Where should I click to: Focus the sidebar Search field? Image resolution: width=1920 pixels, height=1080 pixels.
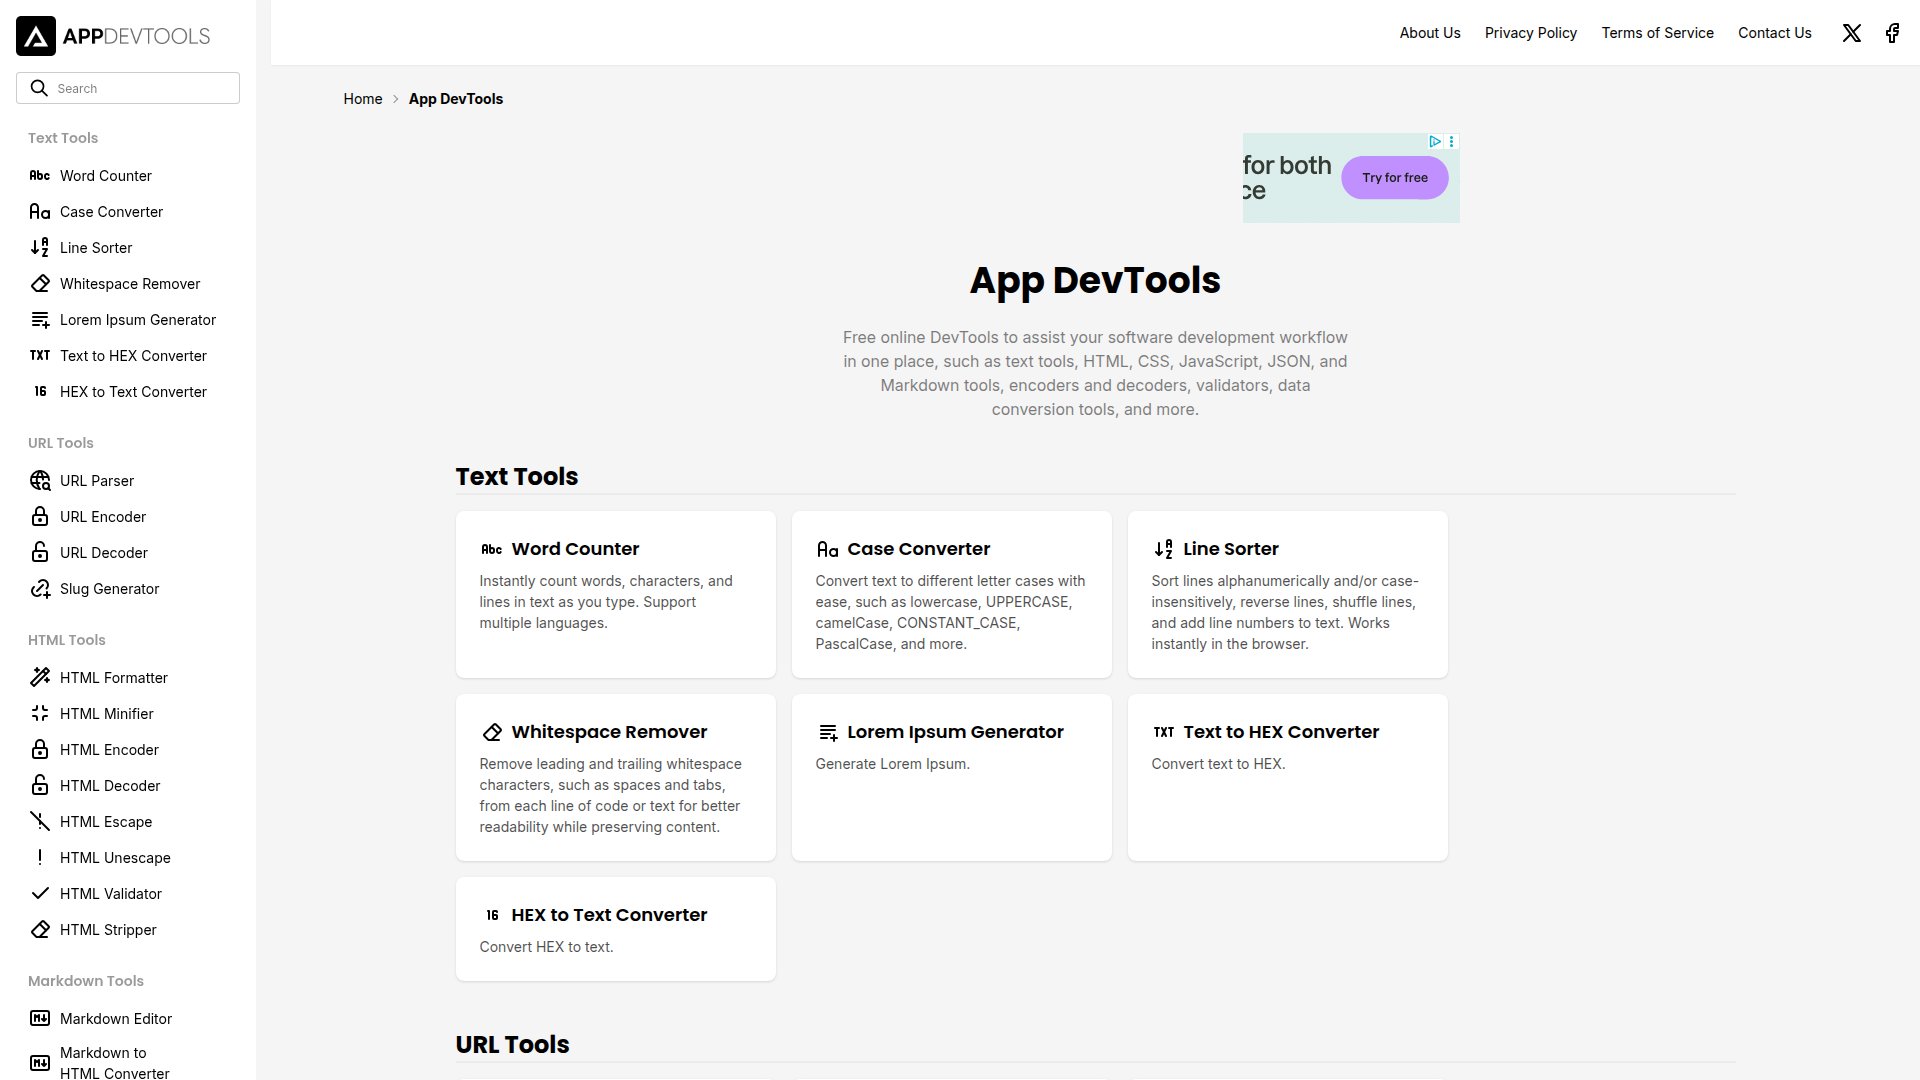coord(128,88)
